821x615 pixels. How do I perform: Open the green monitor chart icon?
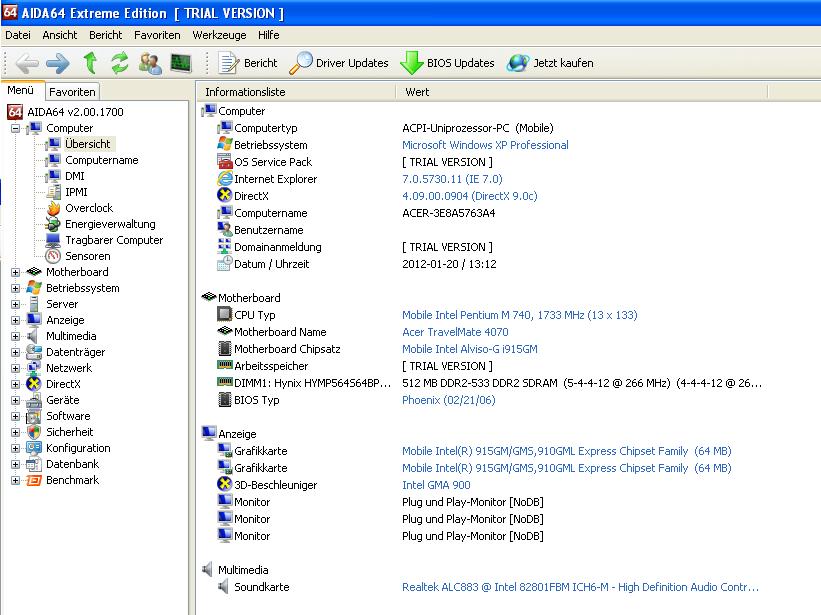pos(181,63)
